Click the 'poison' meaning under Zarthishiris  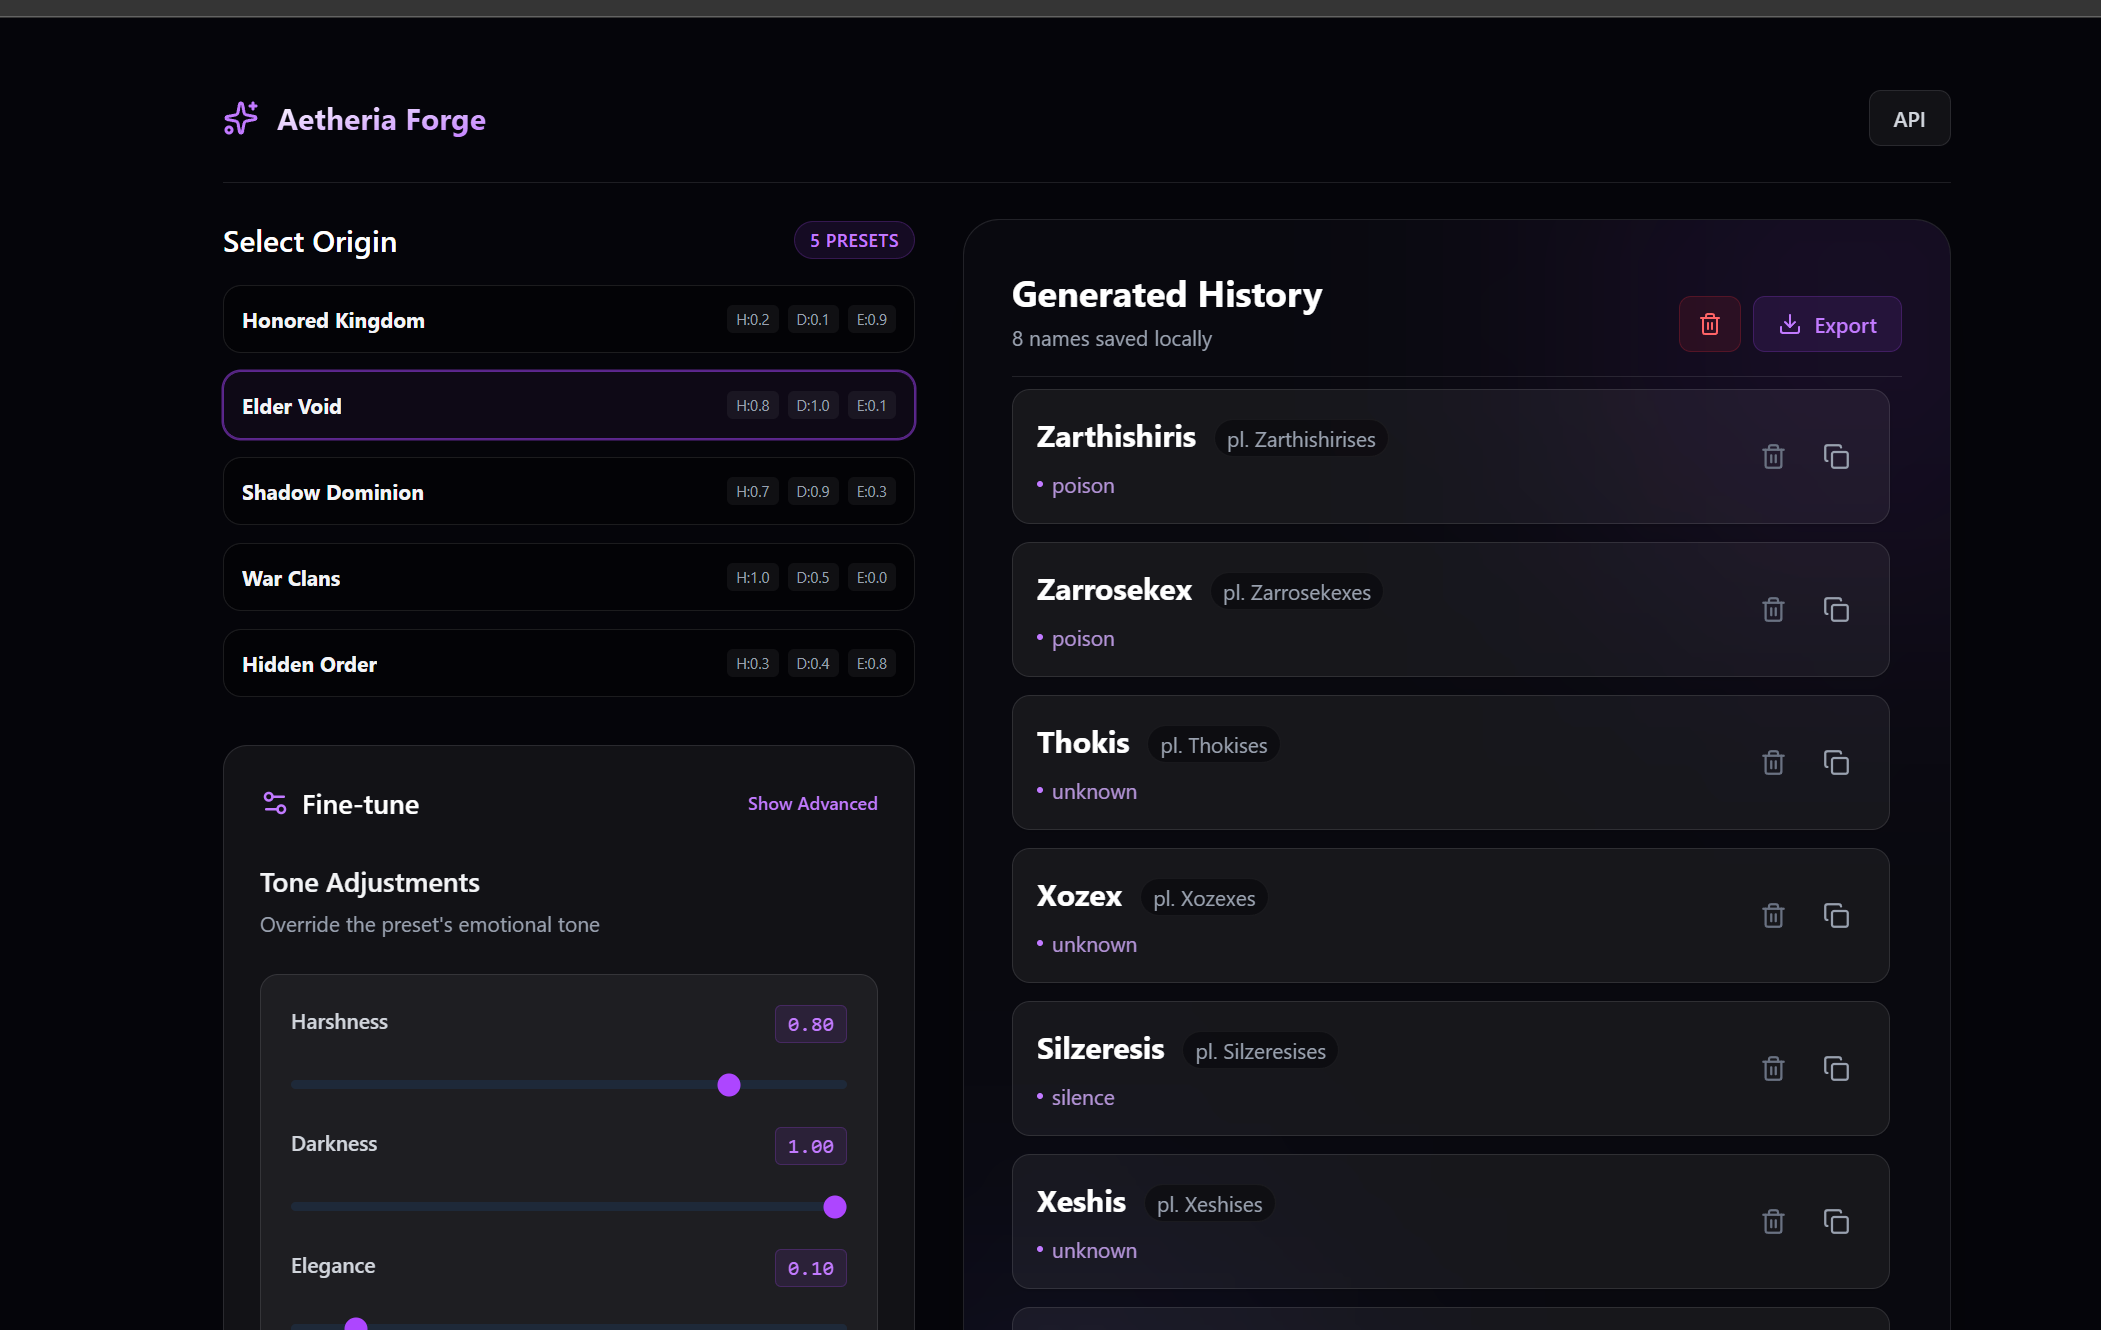click(1083, 486)
